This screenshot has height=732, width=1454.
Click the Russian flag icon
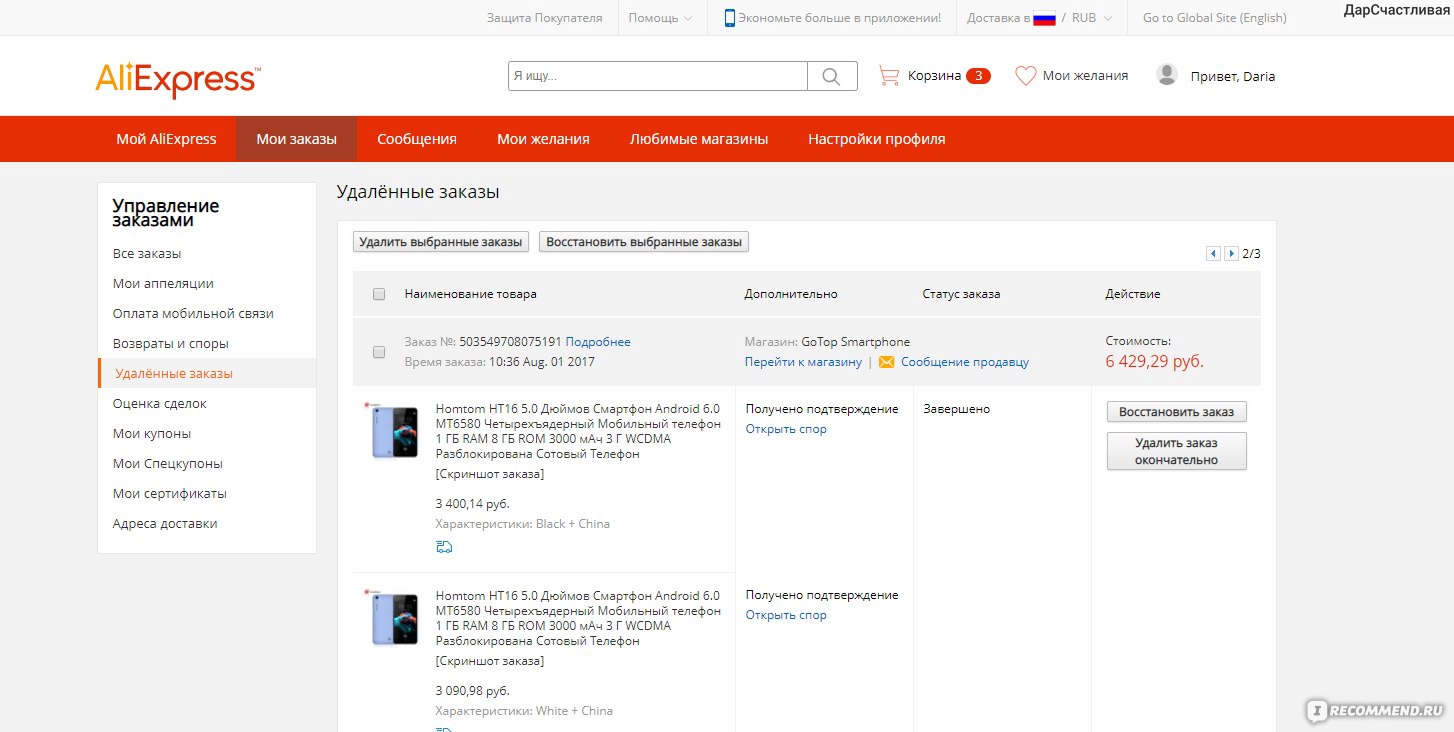click(x=1044, y=18)
